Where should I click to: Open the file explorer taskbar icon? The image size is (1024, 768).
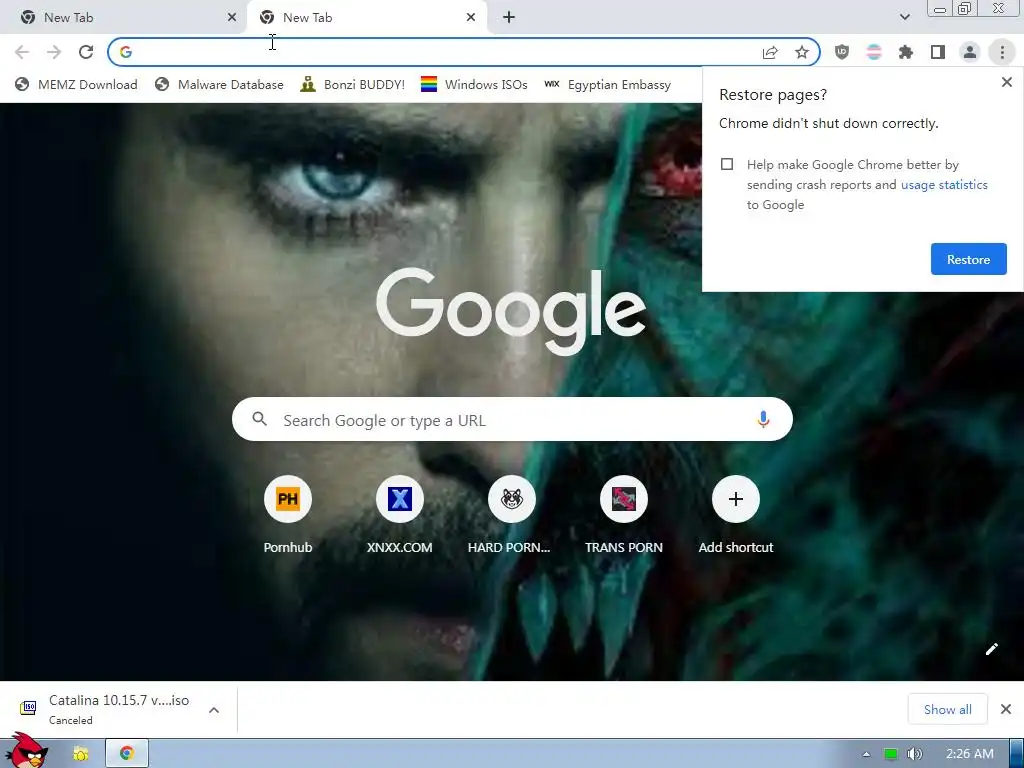point(80,754)
